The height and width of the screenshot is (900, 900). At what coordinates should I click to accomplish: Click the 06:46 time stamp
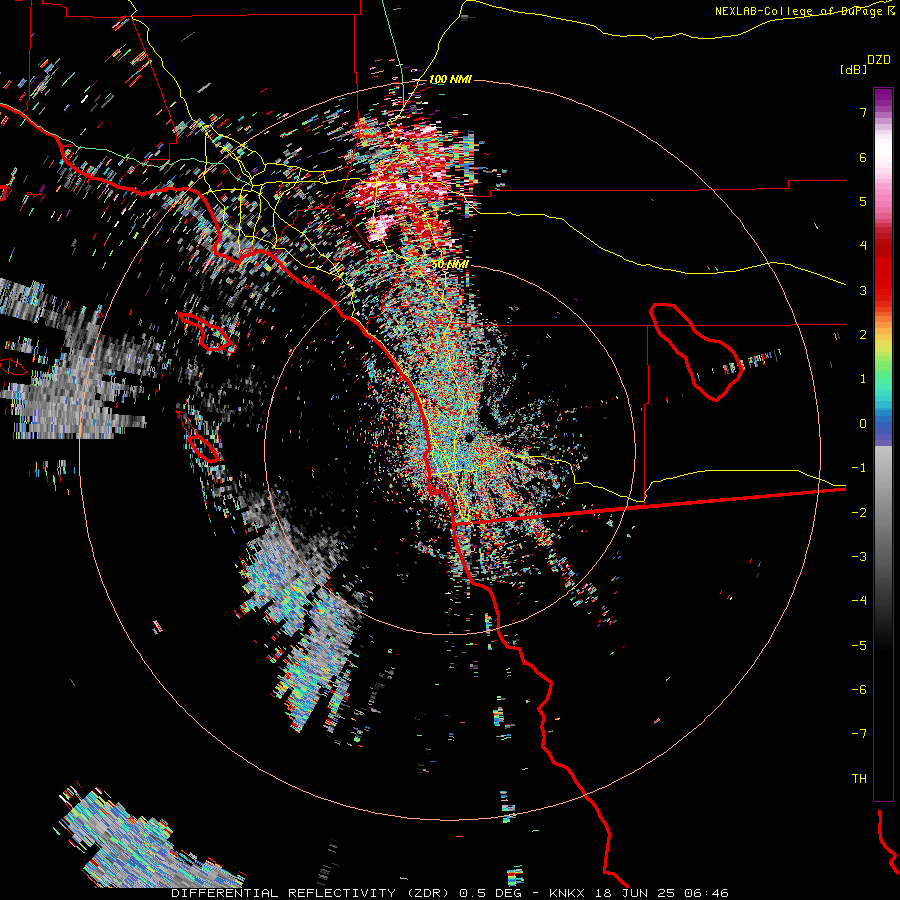coord(707,893)
